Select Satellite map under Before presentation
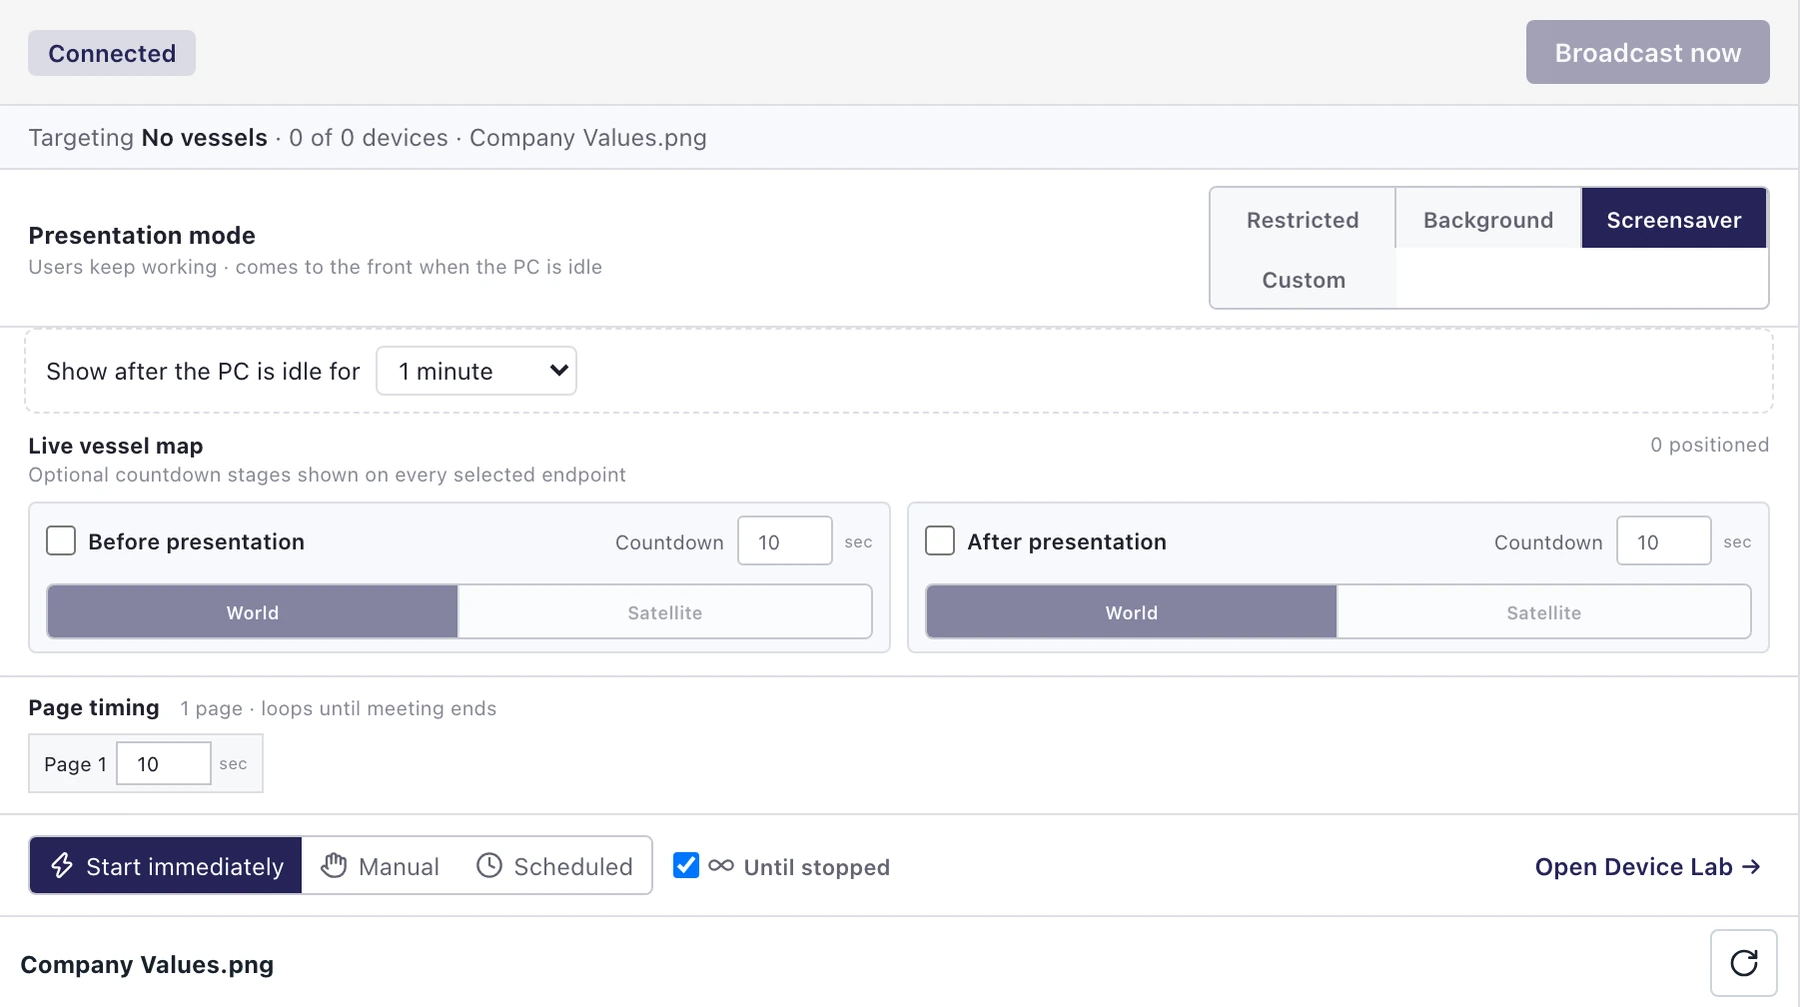This screenshot has height=1007, width=1800. tap(665, 612)
